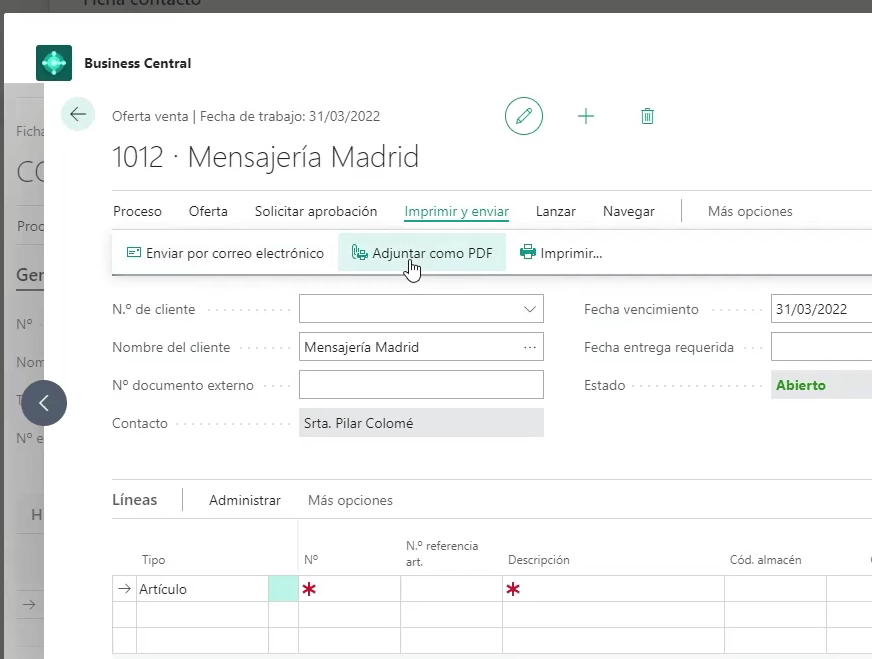
Task: Click the Imprimir printer button
Action: point(561,253)
